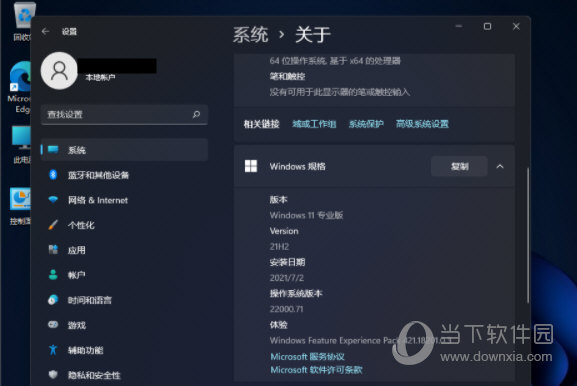
Task: Open the This PC desktop icon
Action: 21,144
